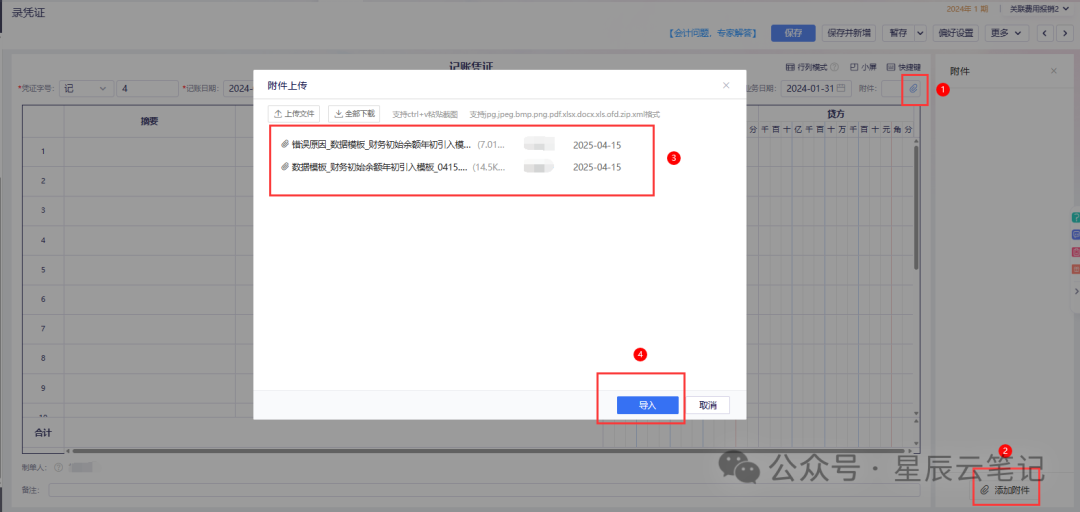Click the row number 8 in voucher table
The height and width of the screenshot is (512, 1080).
click(x=43, y=358)
